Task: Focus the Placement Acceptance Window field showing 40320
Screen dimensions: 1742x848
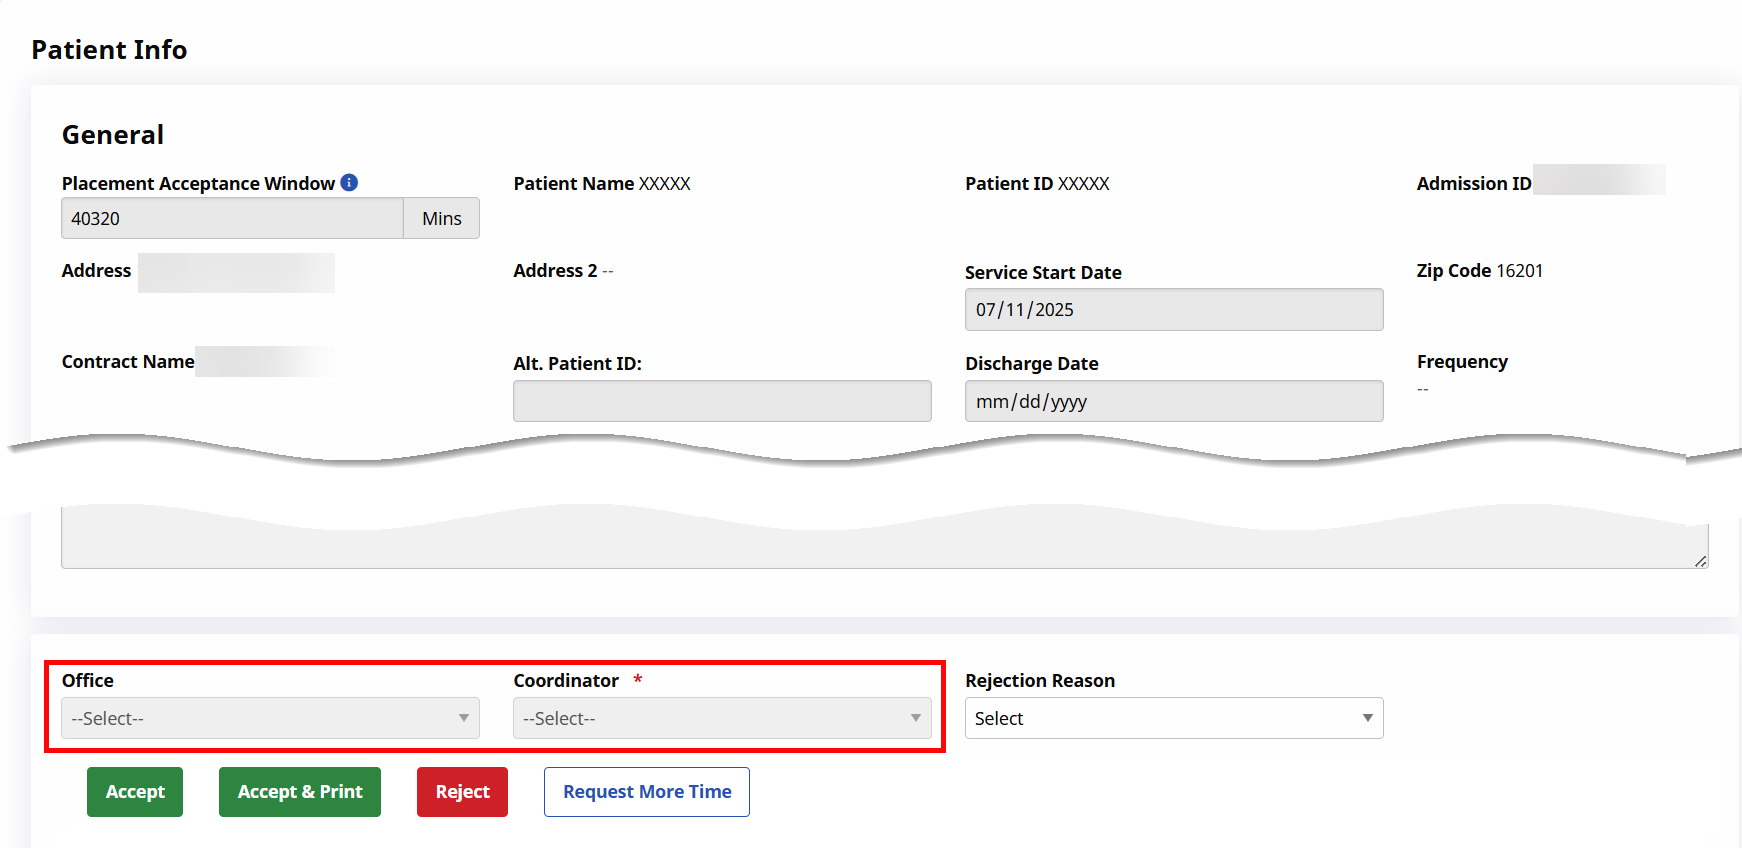Action: click(232, 218)
